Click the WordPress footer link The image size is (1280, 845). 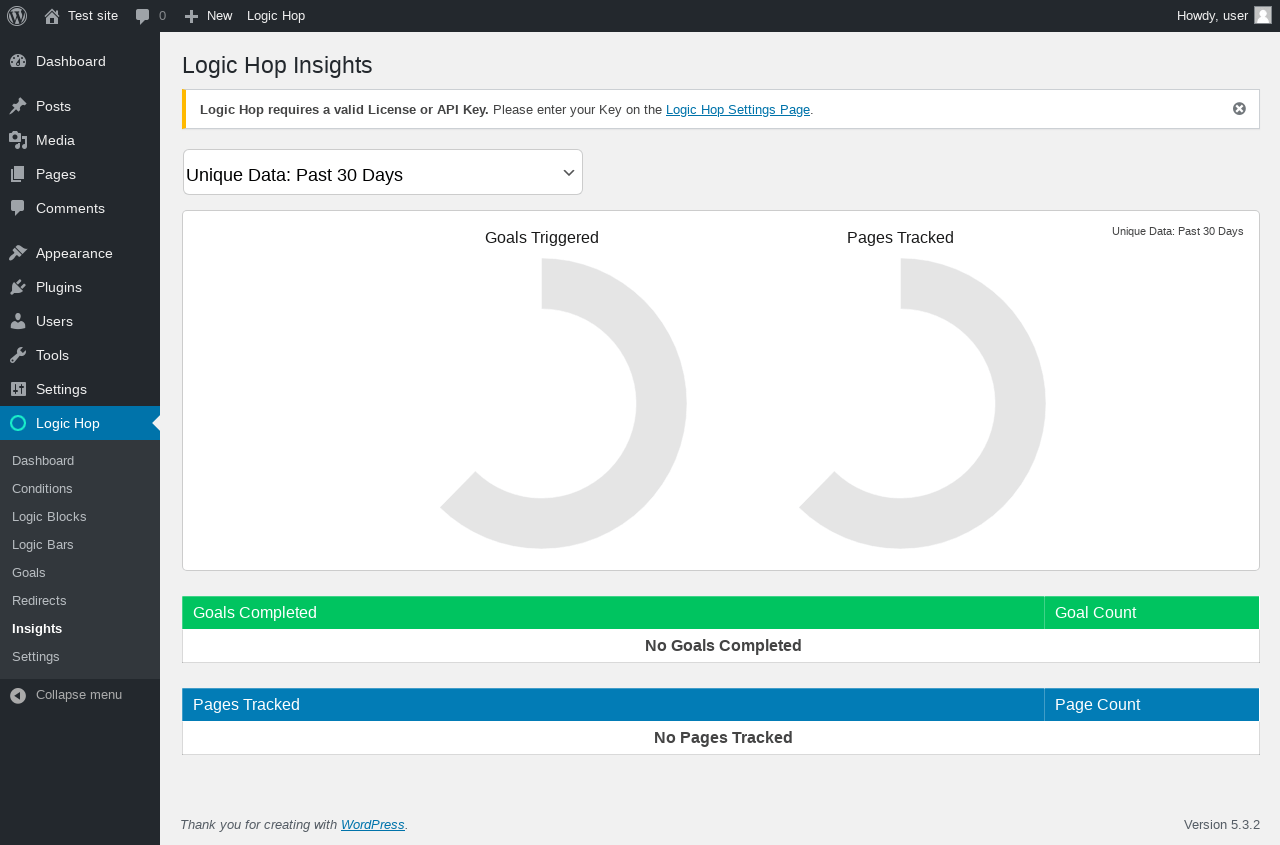click(373, 825)
